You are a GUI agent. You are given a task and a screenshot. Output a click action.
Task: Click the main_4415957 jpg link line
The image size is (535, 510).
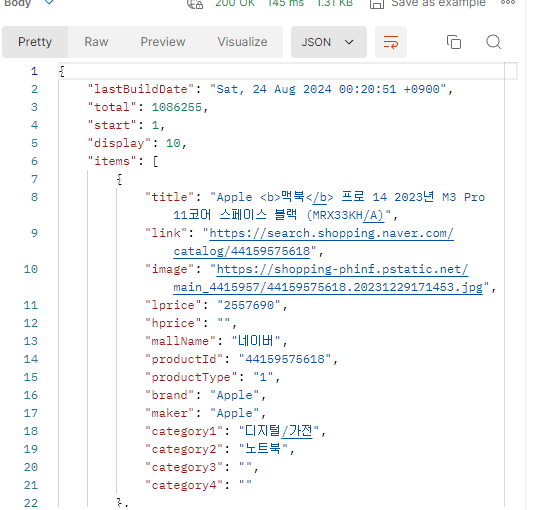pyautogui.click(x=328, y=287)
